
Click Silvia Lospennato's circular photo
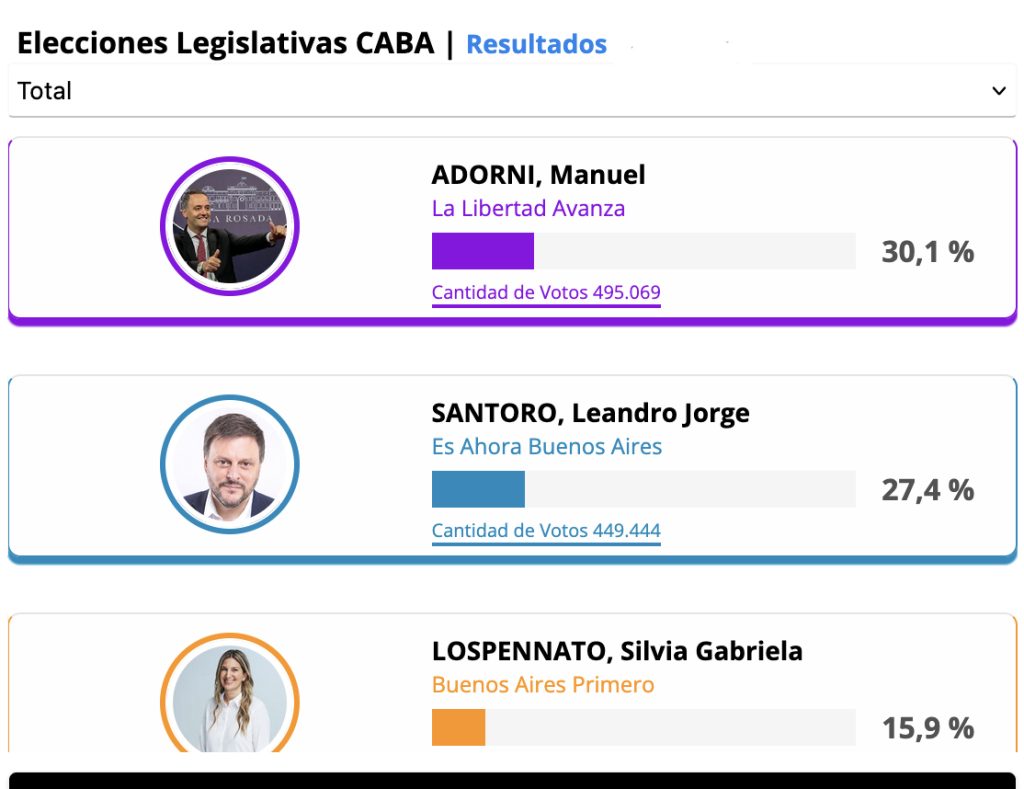[230, 698]
